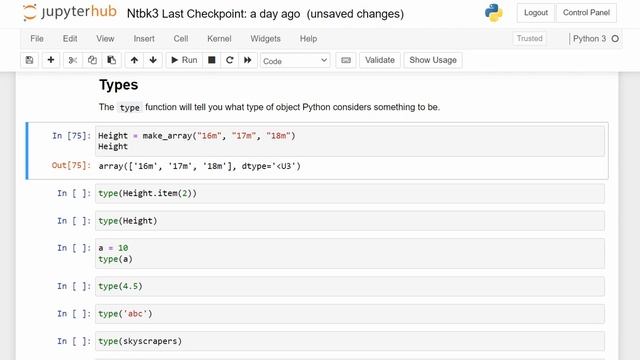Click the Logout button
This screenshot has width=640, height=360.
(536, 13)
